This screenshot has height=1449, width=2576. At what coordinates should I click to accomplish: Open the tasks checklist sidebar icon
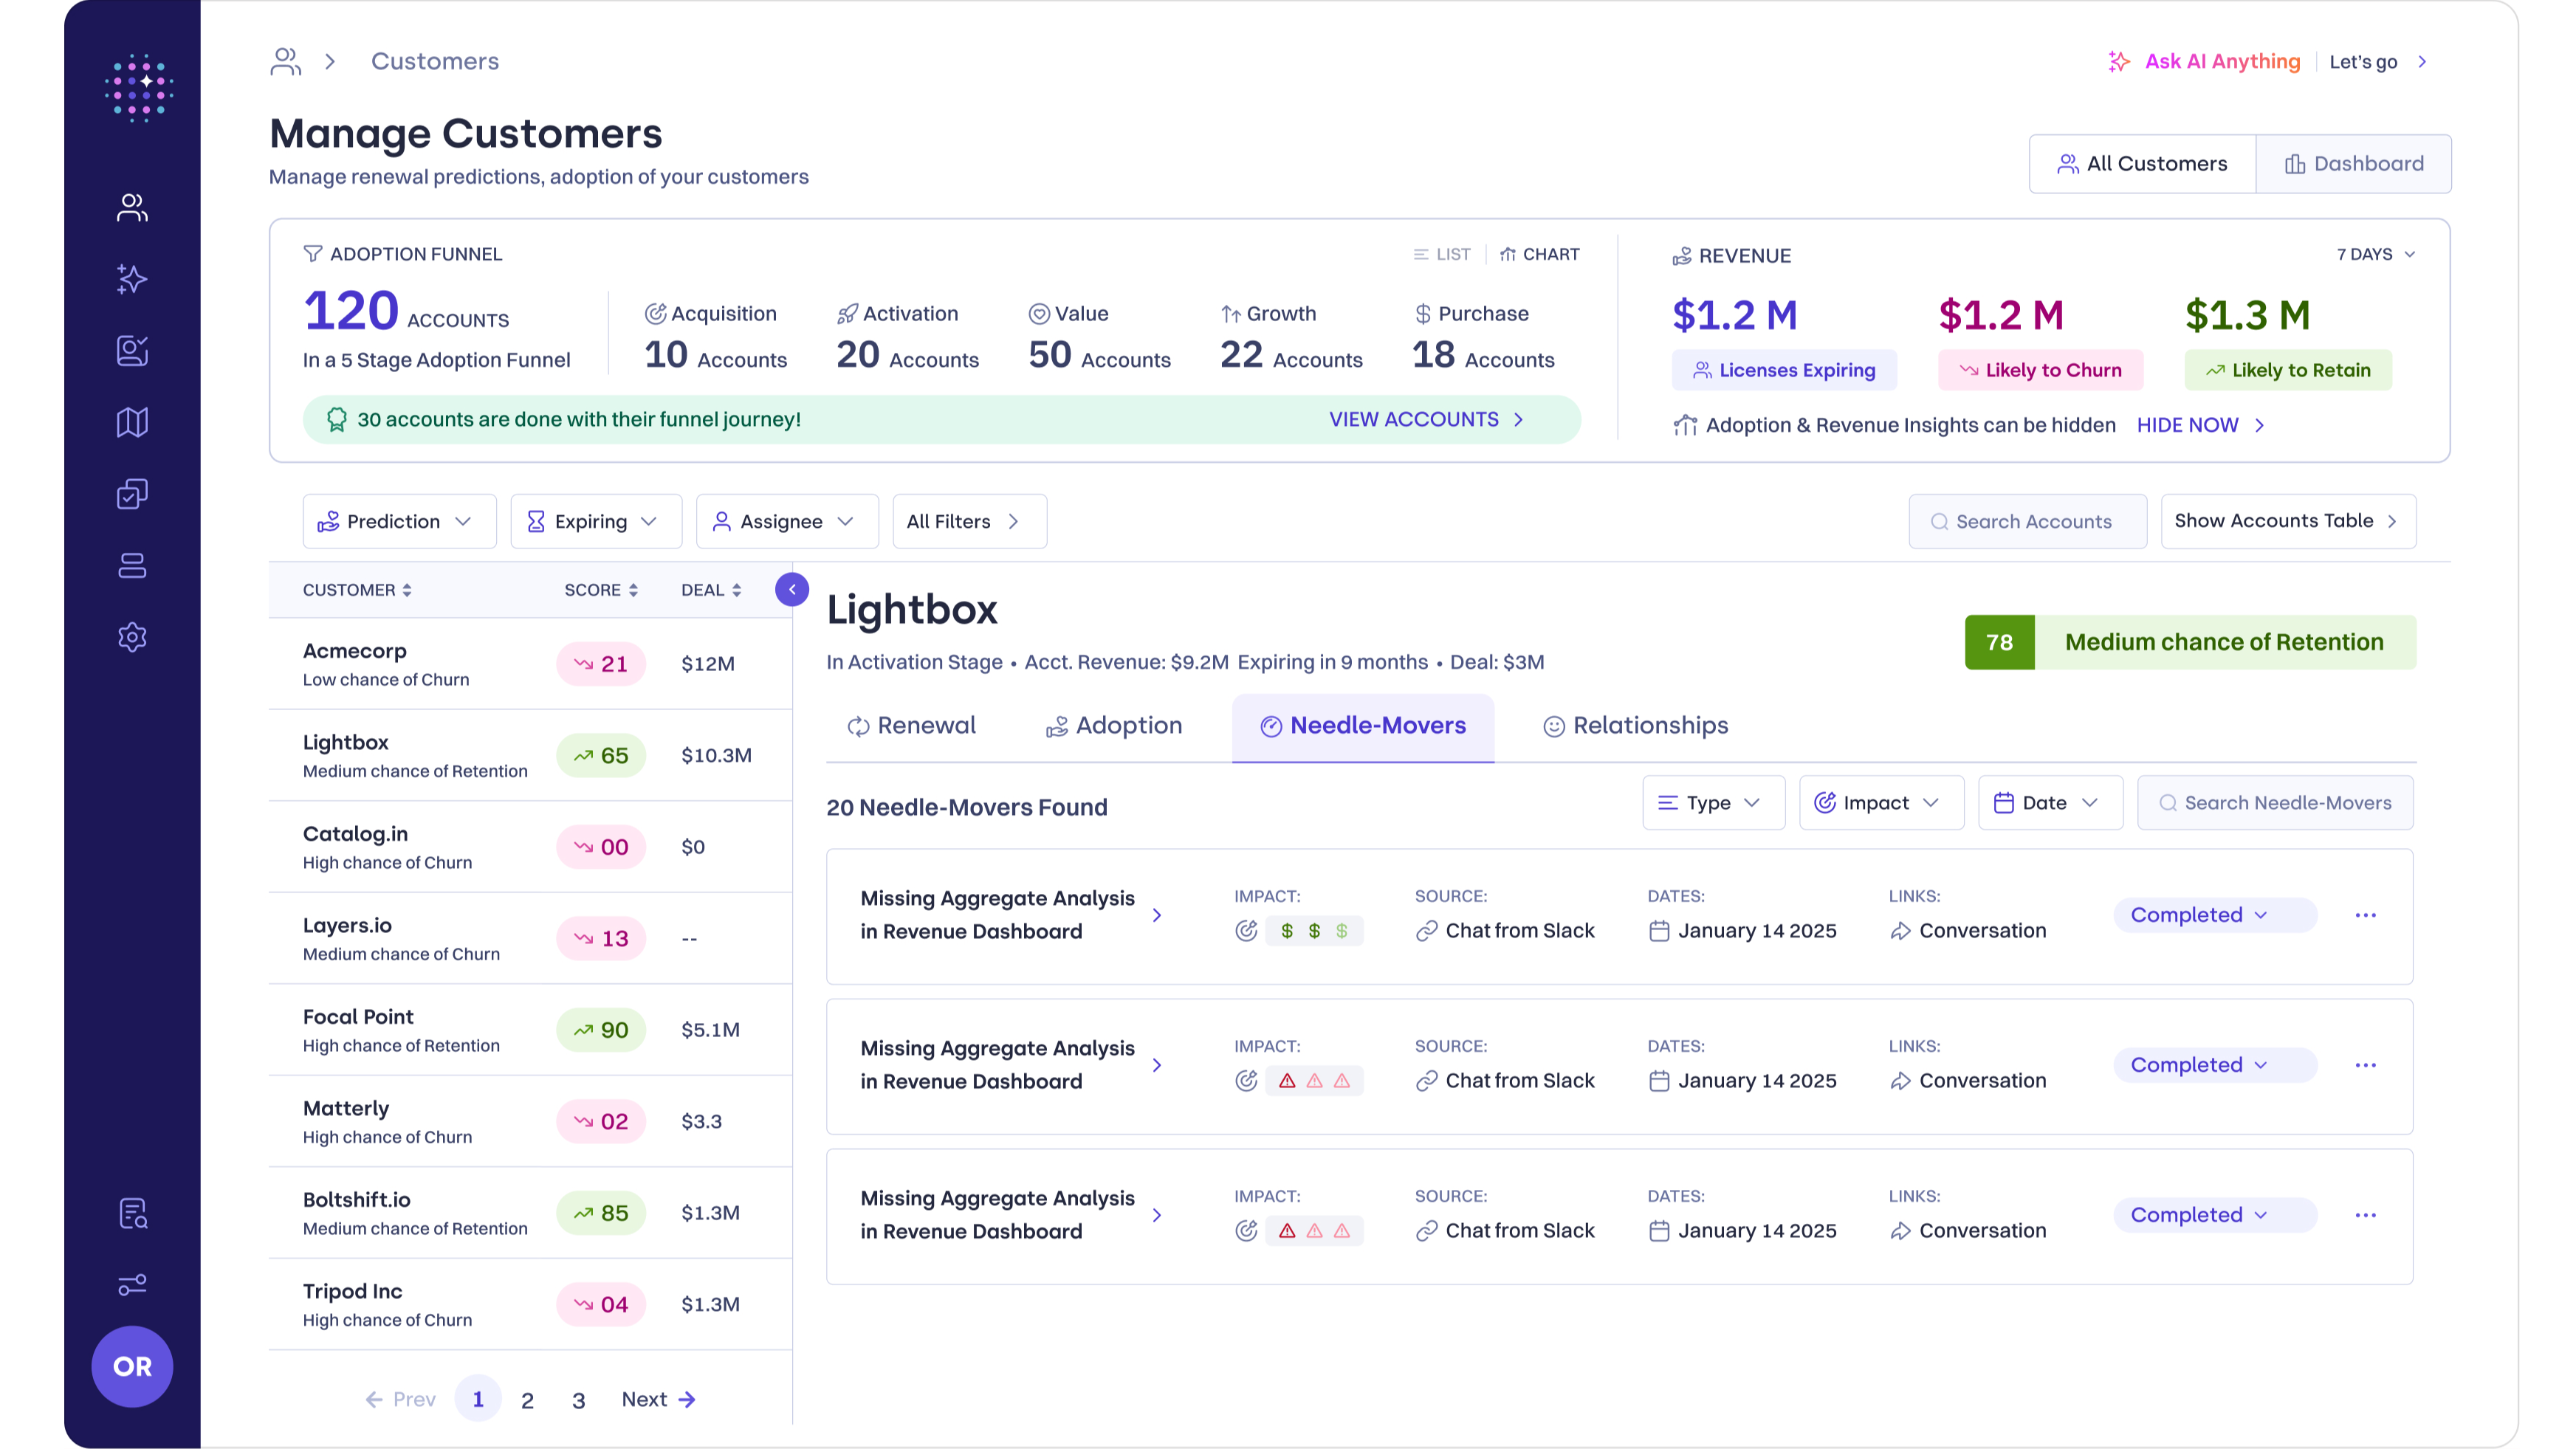pyautogui.click(x=132, y=494)
